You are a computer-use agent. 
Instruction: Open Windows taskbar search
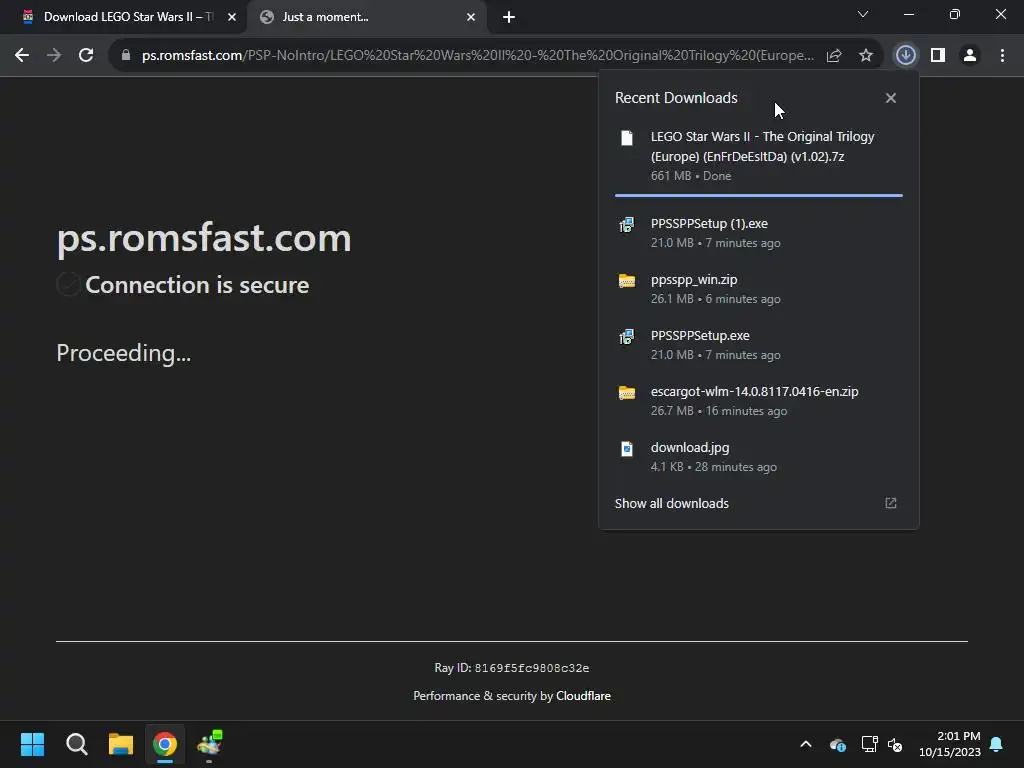point(76,744)
